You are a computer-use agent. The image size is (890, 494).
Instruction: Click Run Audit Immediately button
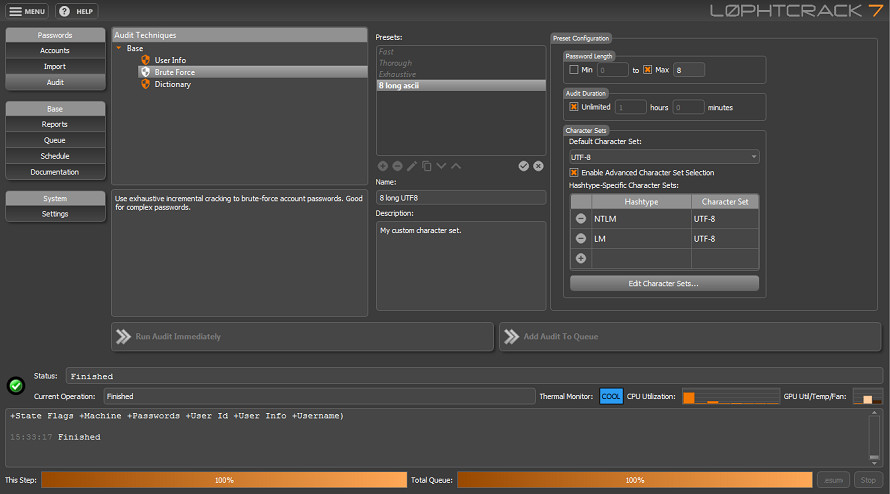click(x=302, y=337)
